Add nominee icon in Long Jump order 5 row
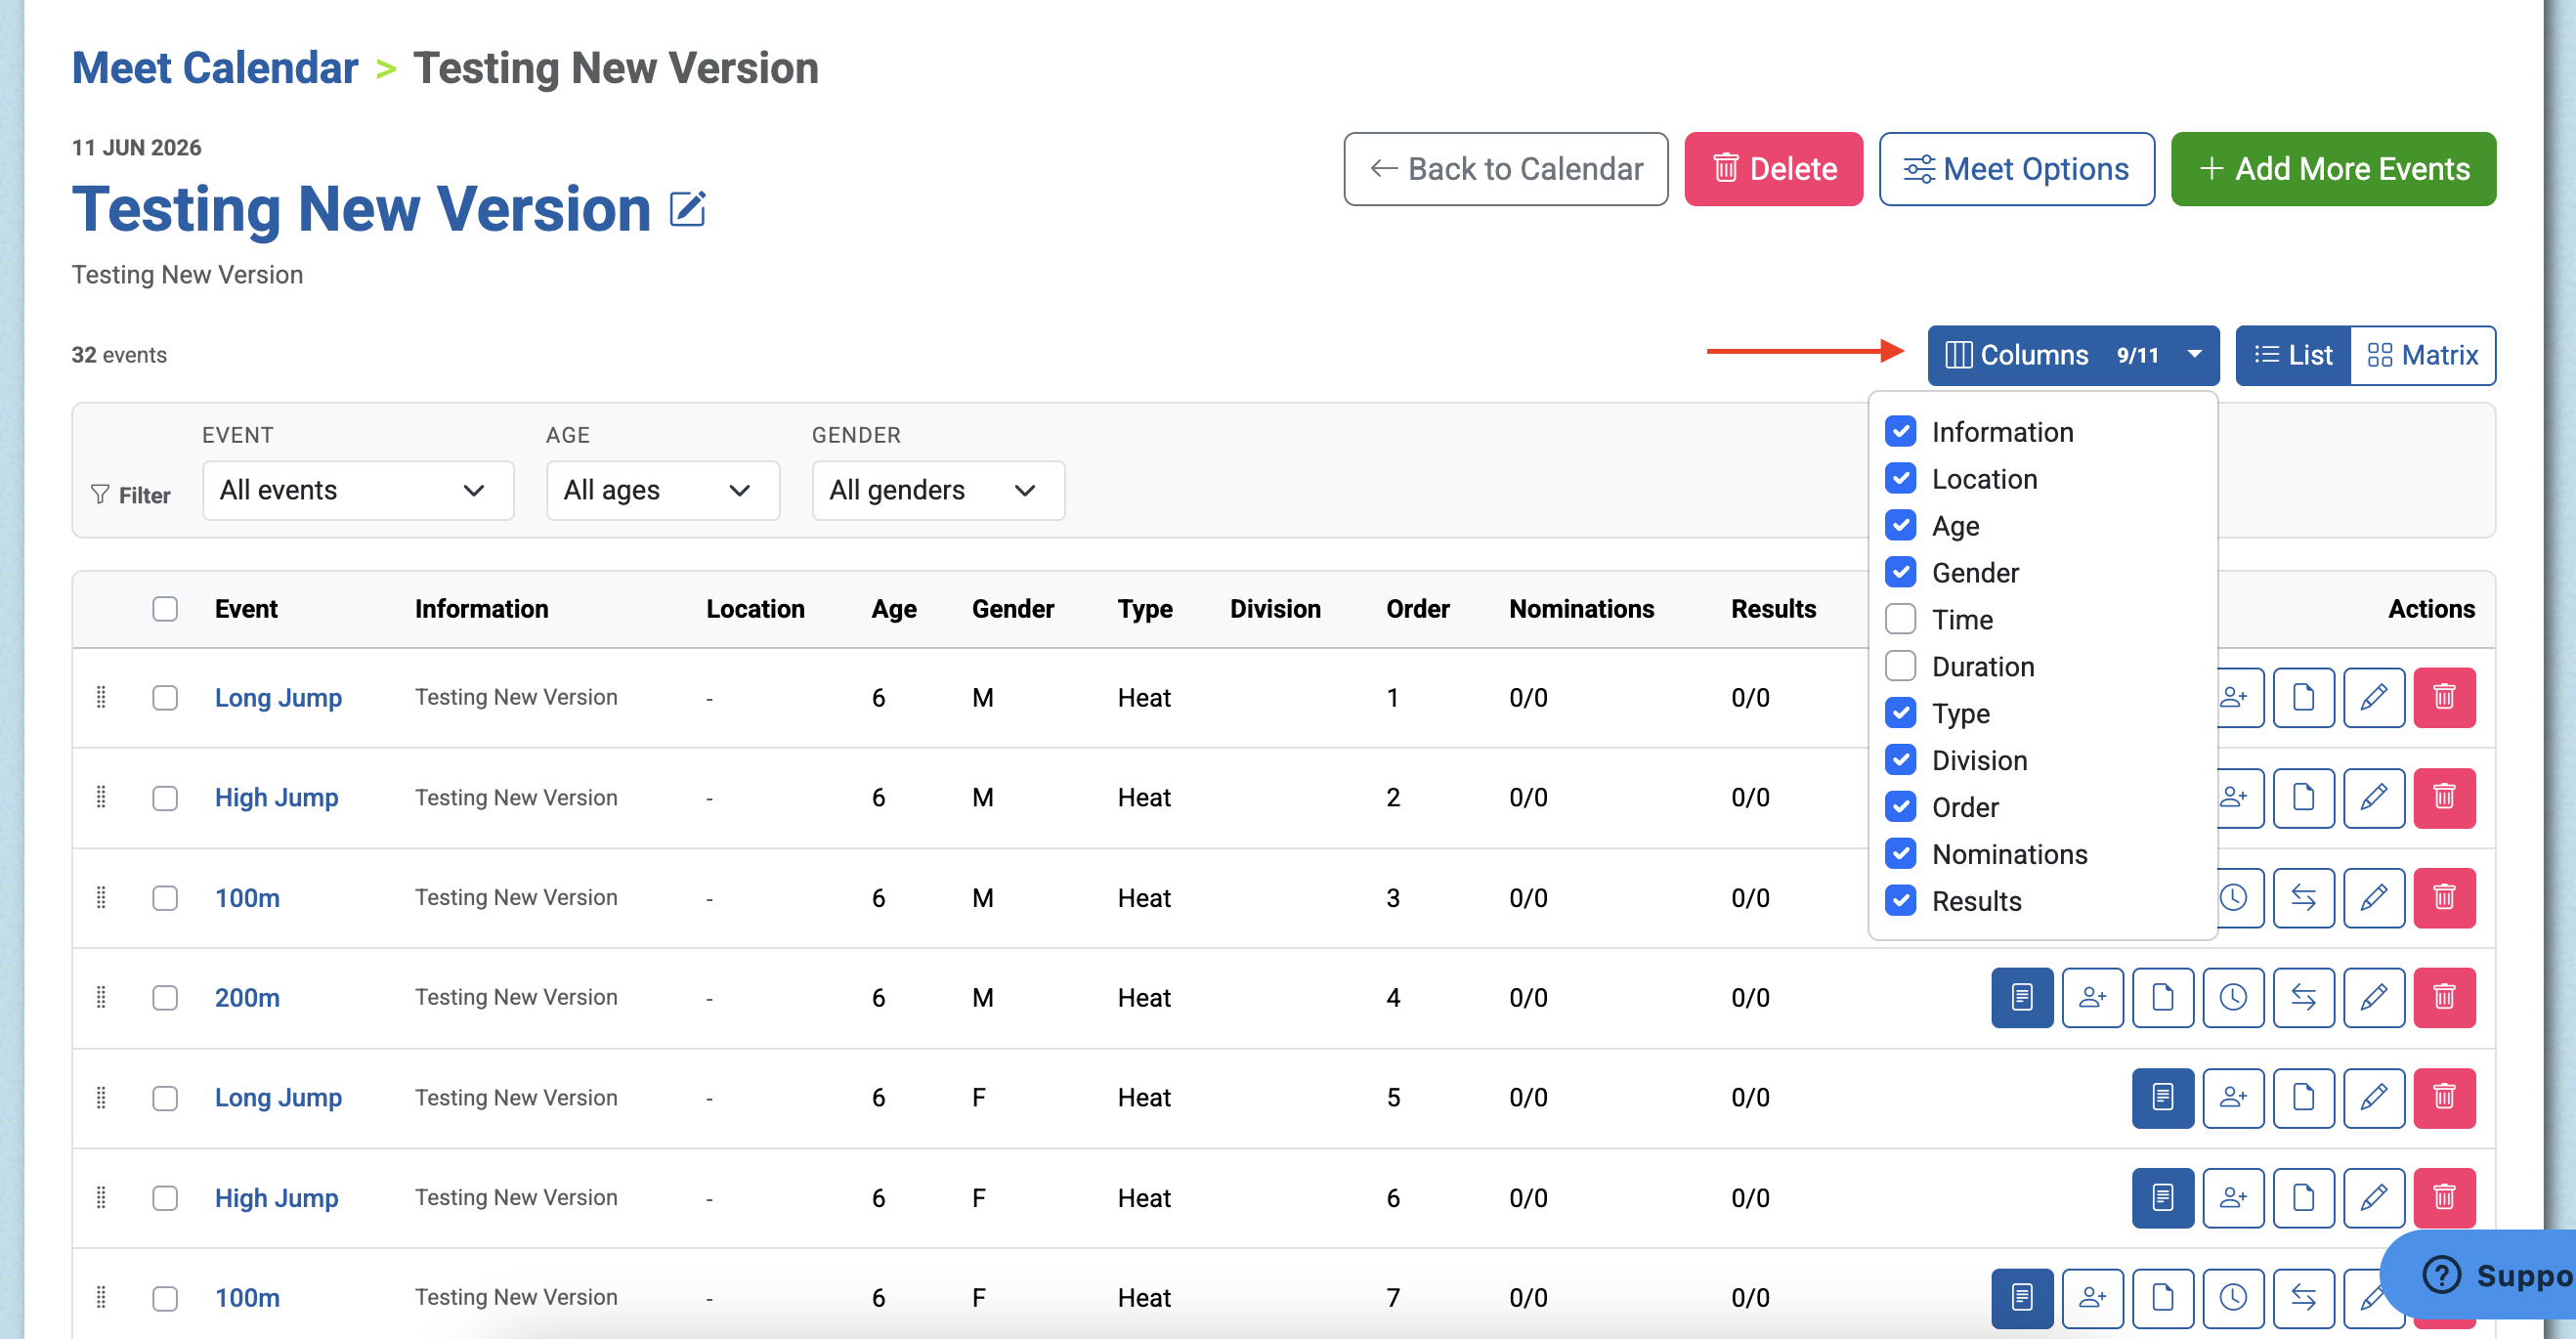Image resolution: width=2576 pixels, height=1339 pixels. coord(2234,1097)
